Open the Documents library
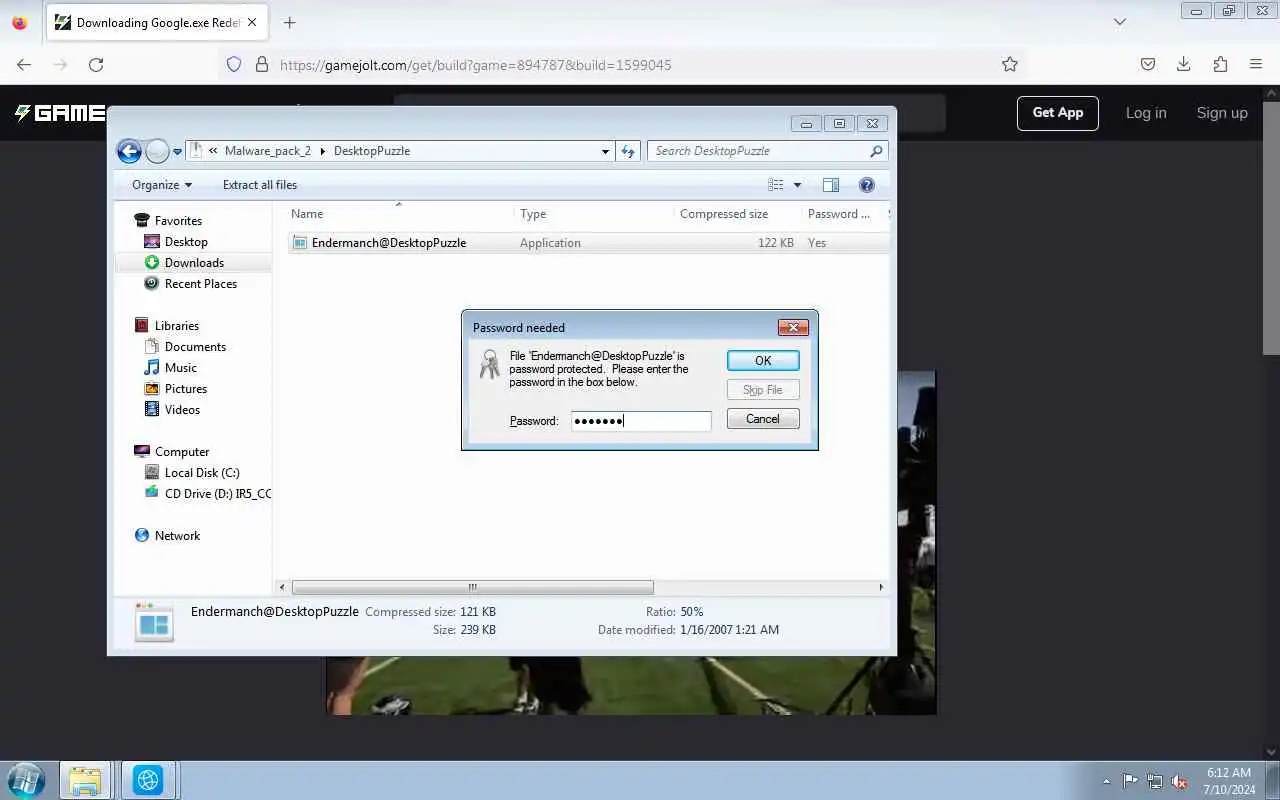Image resolution: width=1280 pixels, height=800 pixels. pos(195,347)
